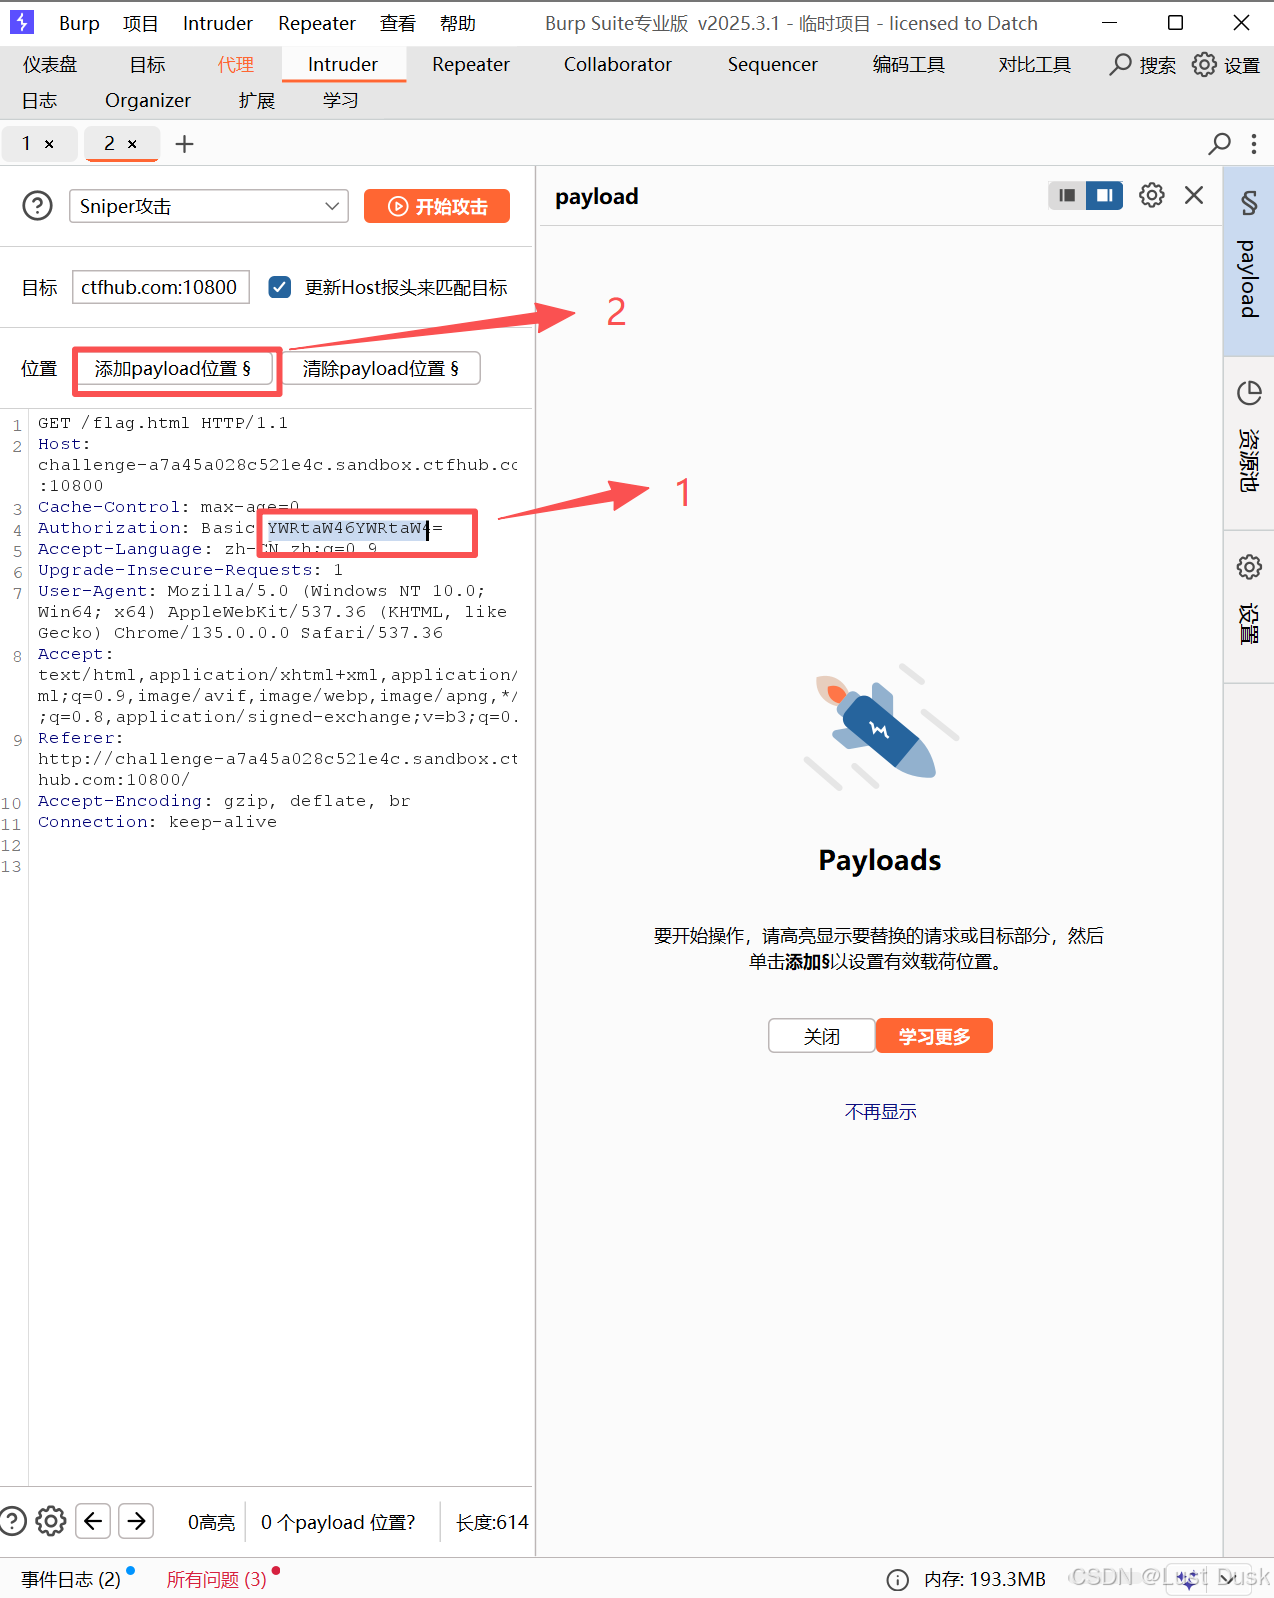Image resolution: width=1274 pixels, height=1598 pixels.
Task: Click the 0 个payload 位置 status text
Action: [338, 1522]
